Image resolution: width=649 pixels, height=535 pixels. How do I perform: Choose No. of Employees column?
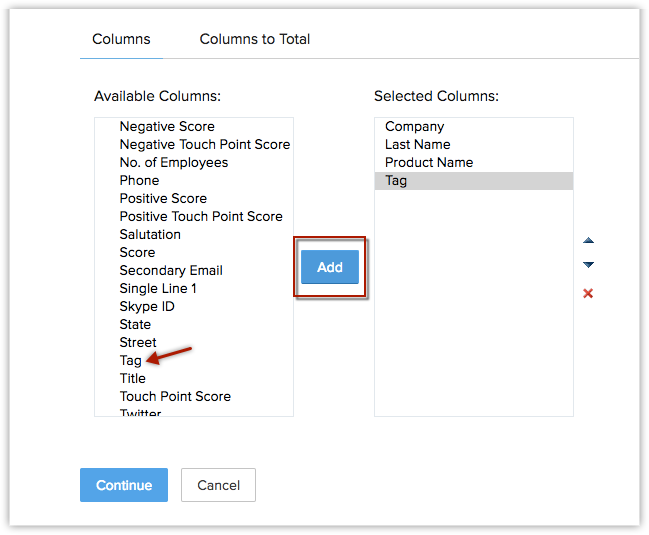(174, 162)
